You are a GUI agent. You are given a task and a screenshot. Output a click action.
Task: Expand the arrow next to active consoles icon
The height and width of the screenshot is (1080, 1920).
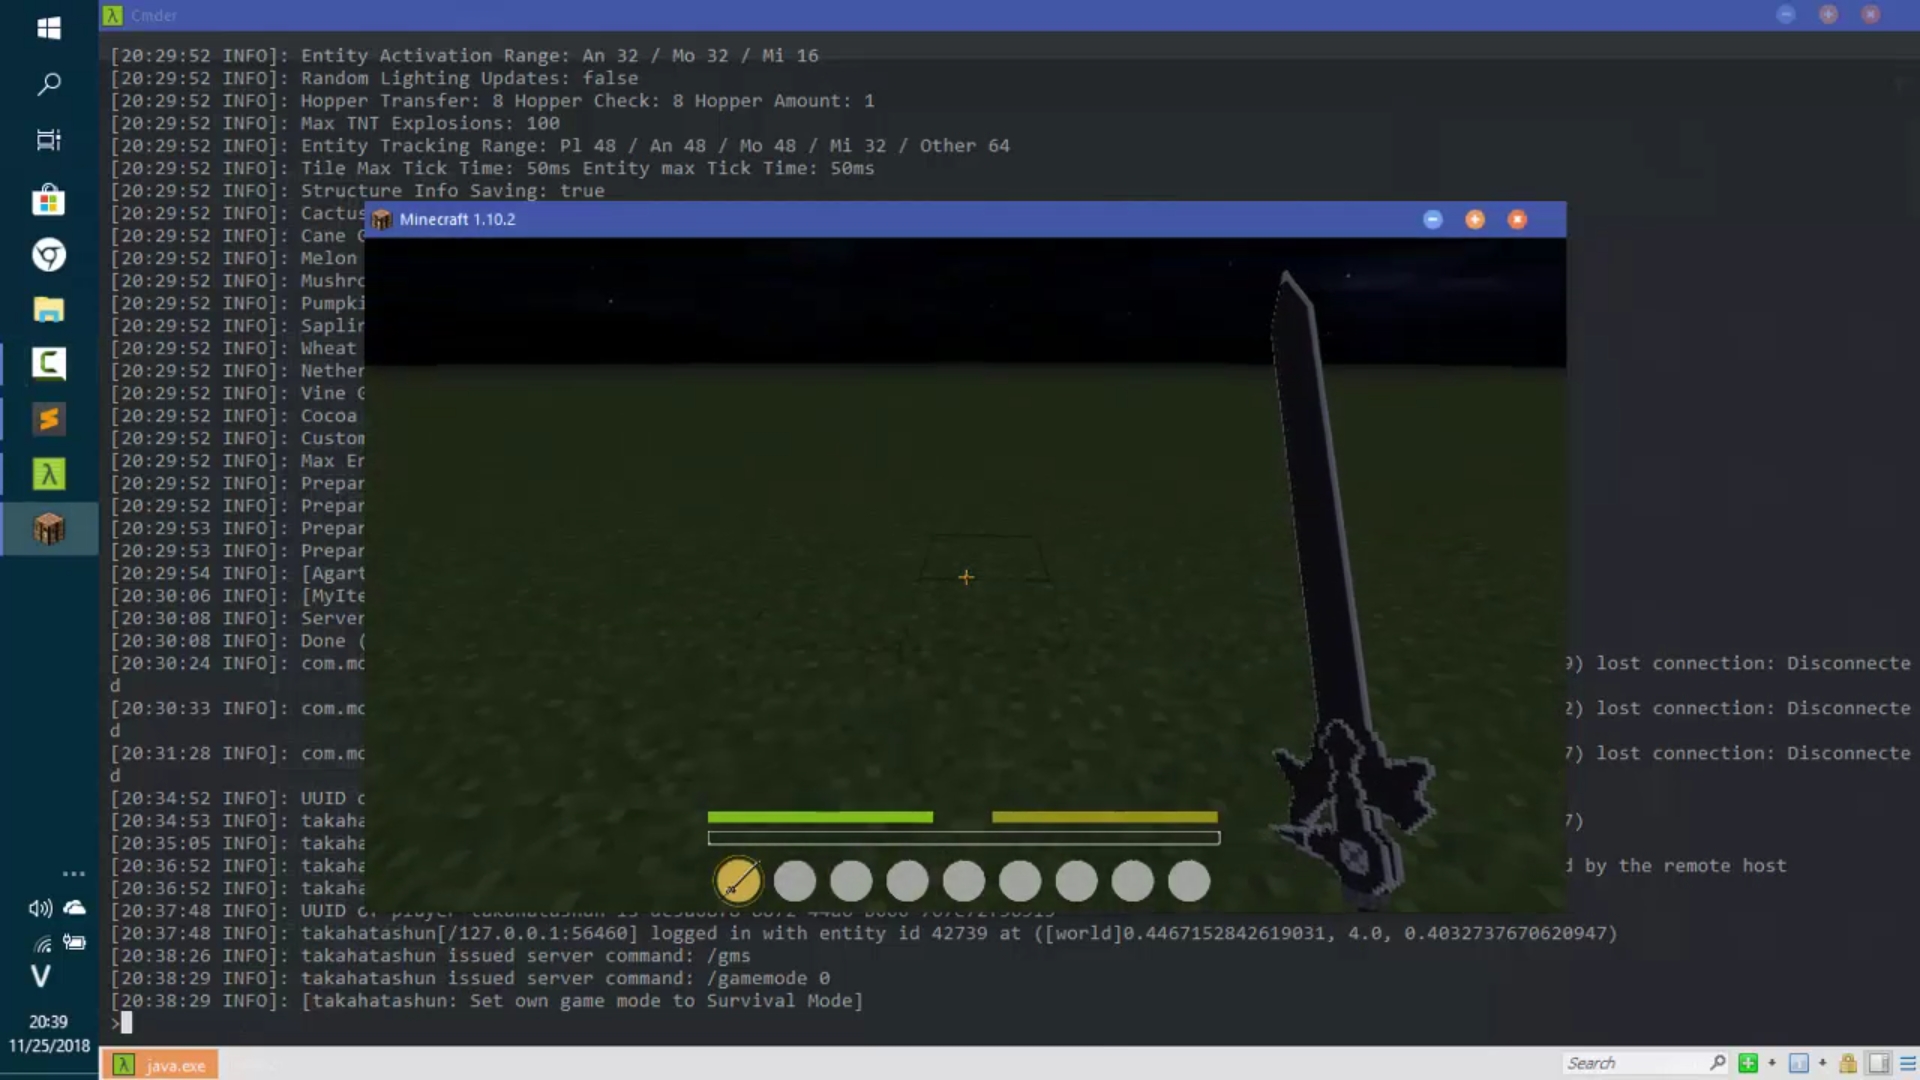tap(1822, 1063)
